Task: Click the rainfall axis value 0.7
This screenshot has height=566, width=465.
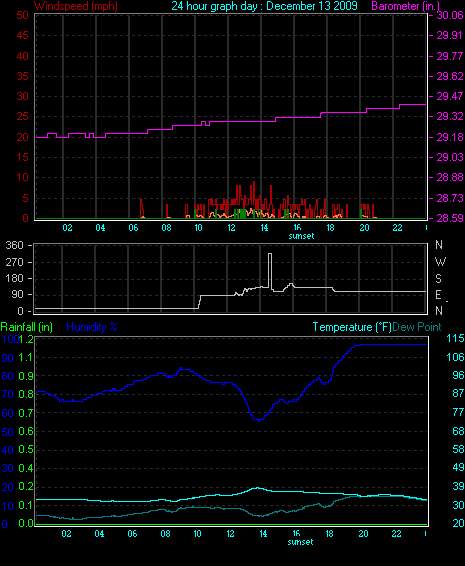Action: tap(26, 413)
